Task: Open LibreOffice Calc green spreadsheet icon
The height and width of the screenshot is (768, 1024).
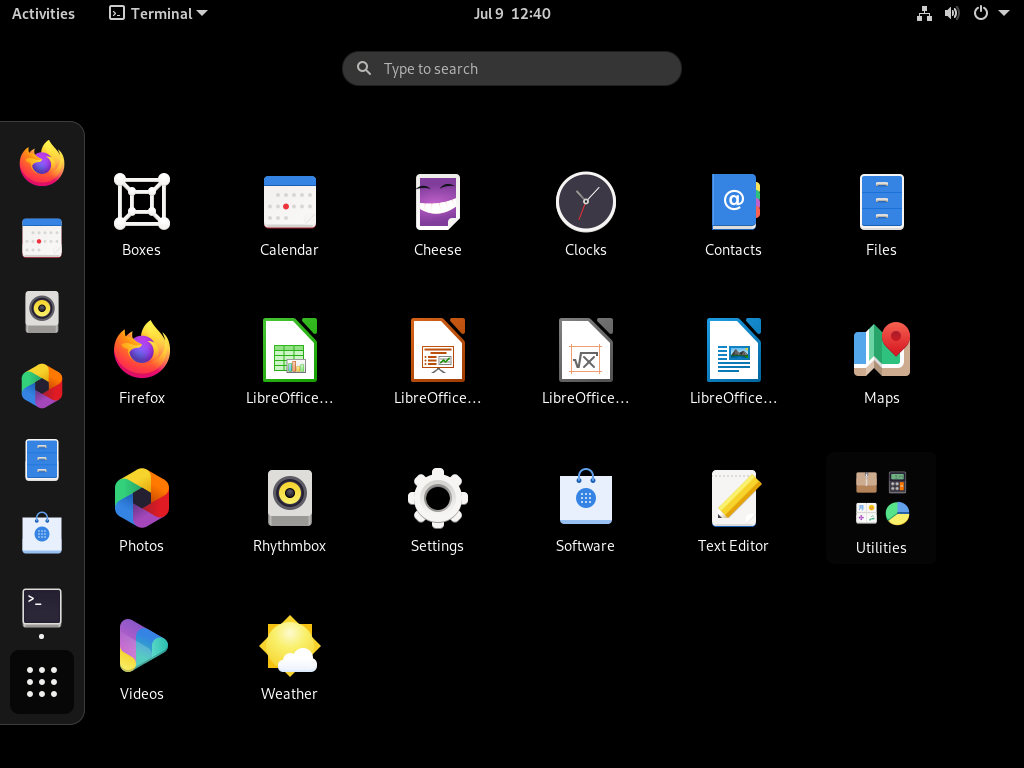Action: (x=289, y=349)
